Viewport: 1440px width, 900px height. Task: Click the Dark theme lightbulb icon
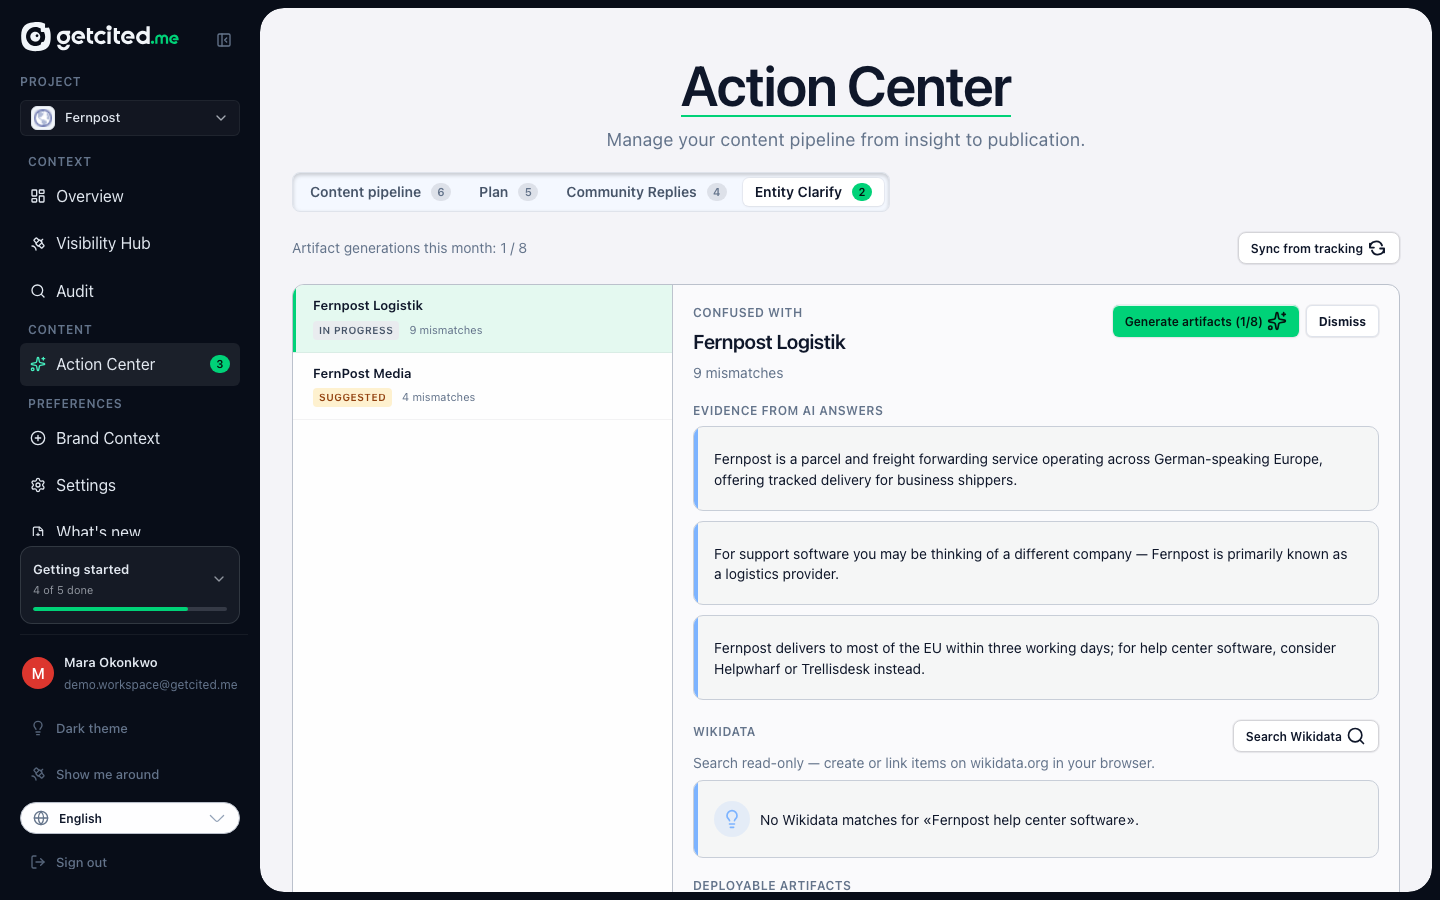(38, 728)
